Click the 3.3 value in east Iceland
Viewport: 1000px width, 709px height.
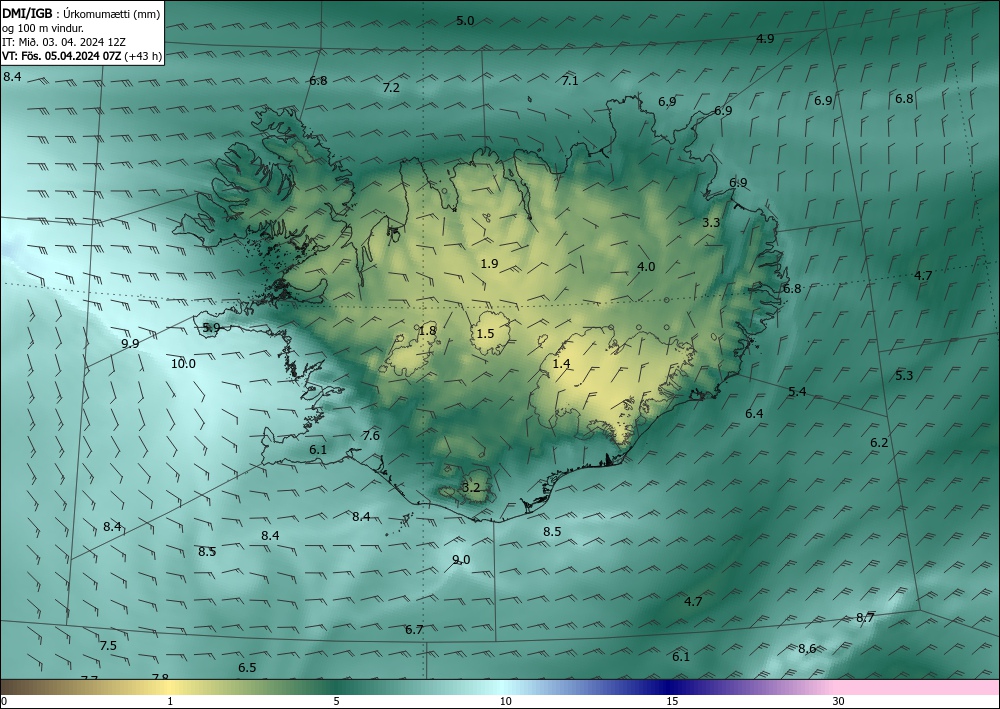pyautogui.click(x=711, y=223)
